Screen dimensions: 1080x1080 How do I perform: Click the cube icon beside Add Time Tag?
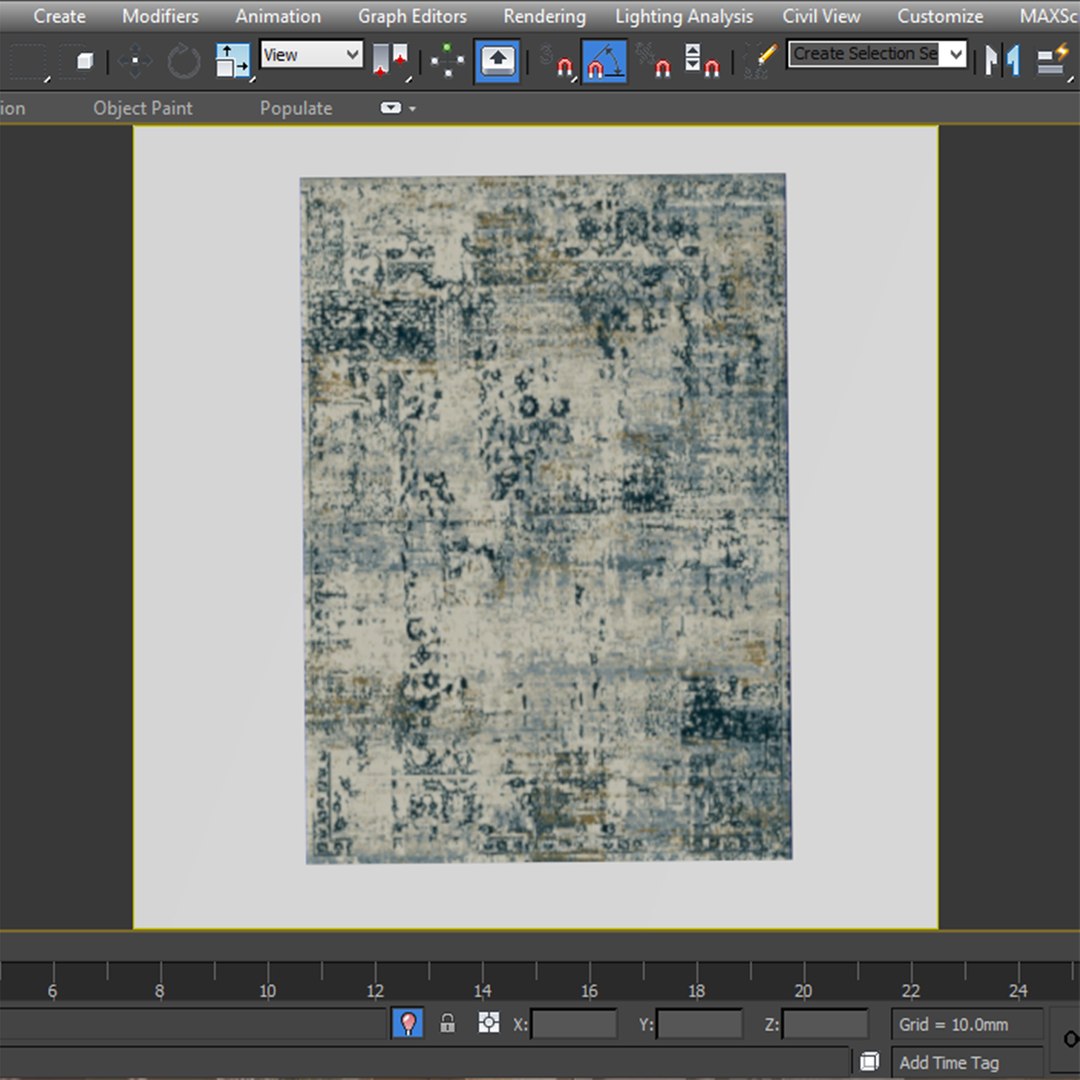[869, 1061]
